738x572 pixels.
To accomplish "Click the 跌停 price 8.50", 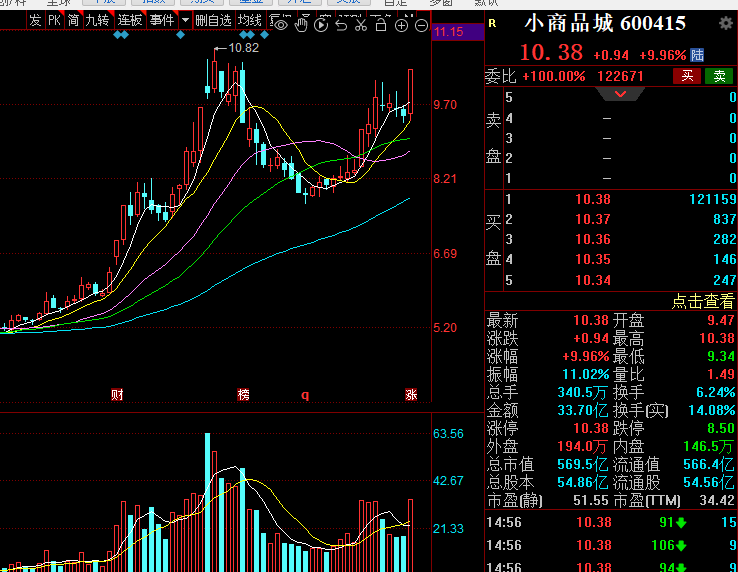I will click(x=721, y=428).
